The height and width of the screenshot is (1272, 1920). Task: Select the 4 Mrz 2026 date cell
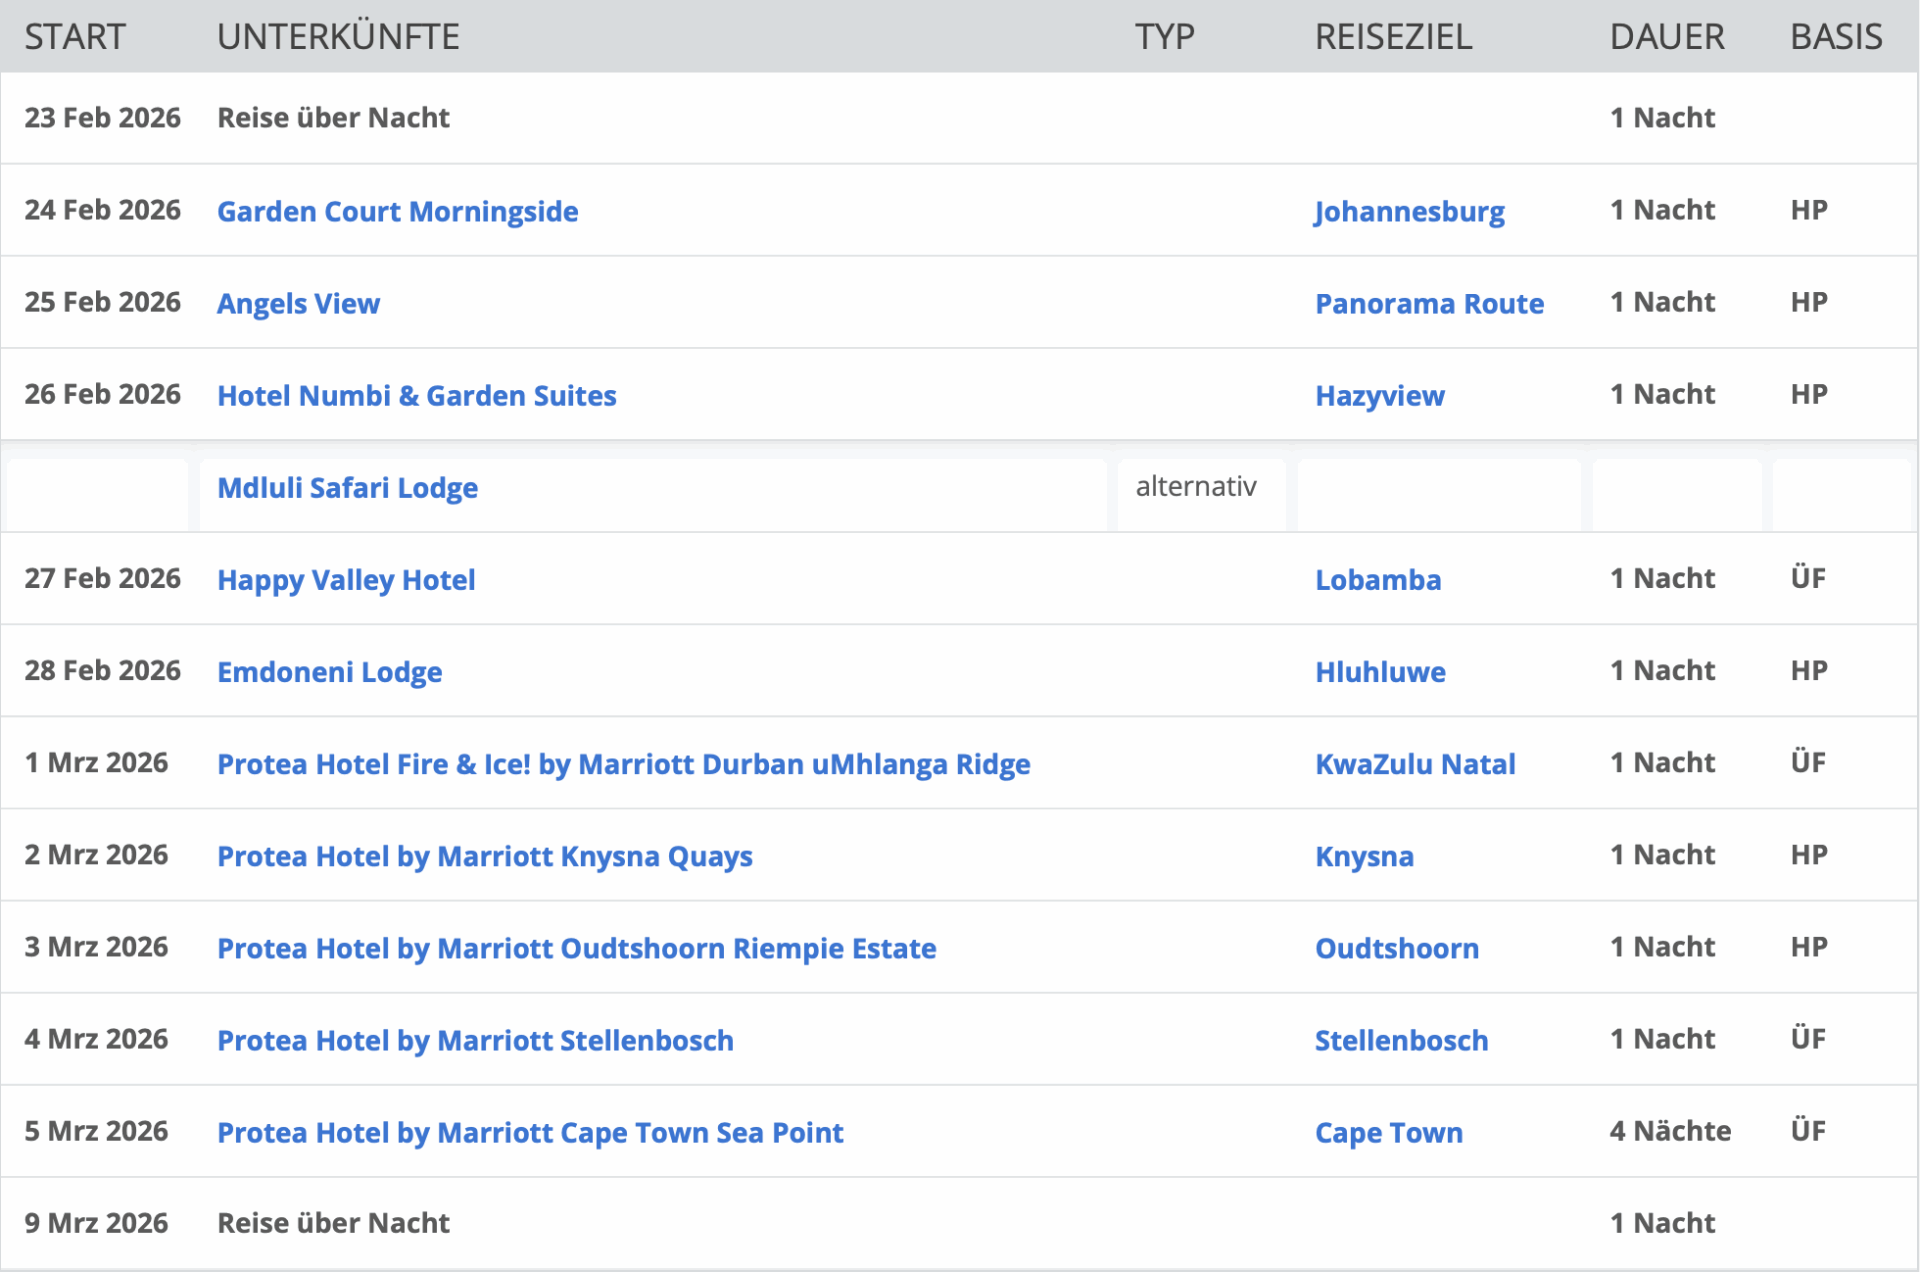[x=96, y=1039]
